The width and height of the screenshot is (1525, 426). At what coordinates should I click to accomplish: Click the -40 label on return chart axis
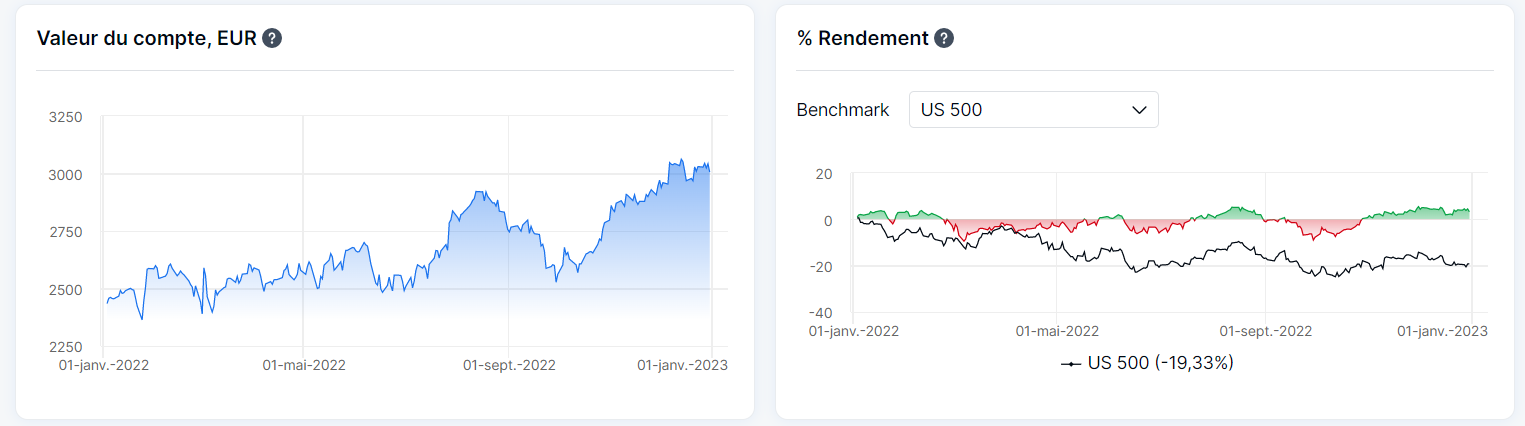tap(820, 313)
